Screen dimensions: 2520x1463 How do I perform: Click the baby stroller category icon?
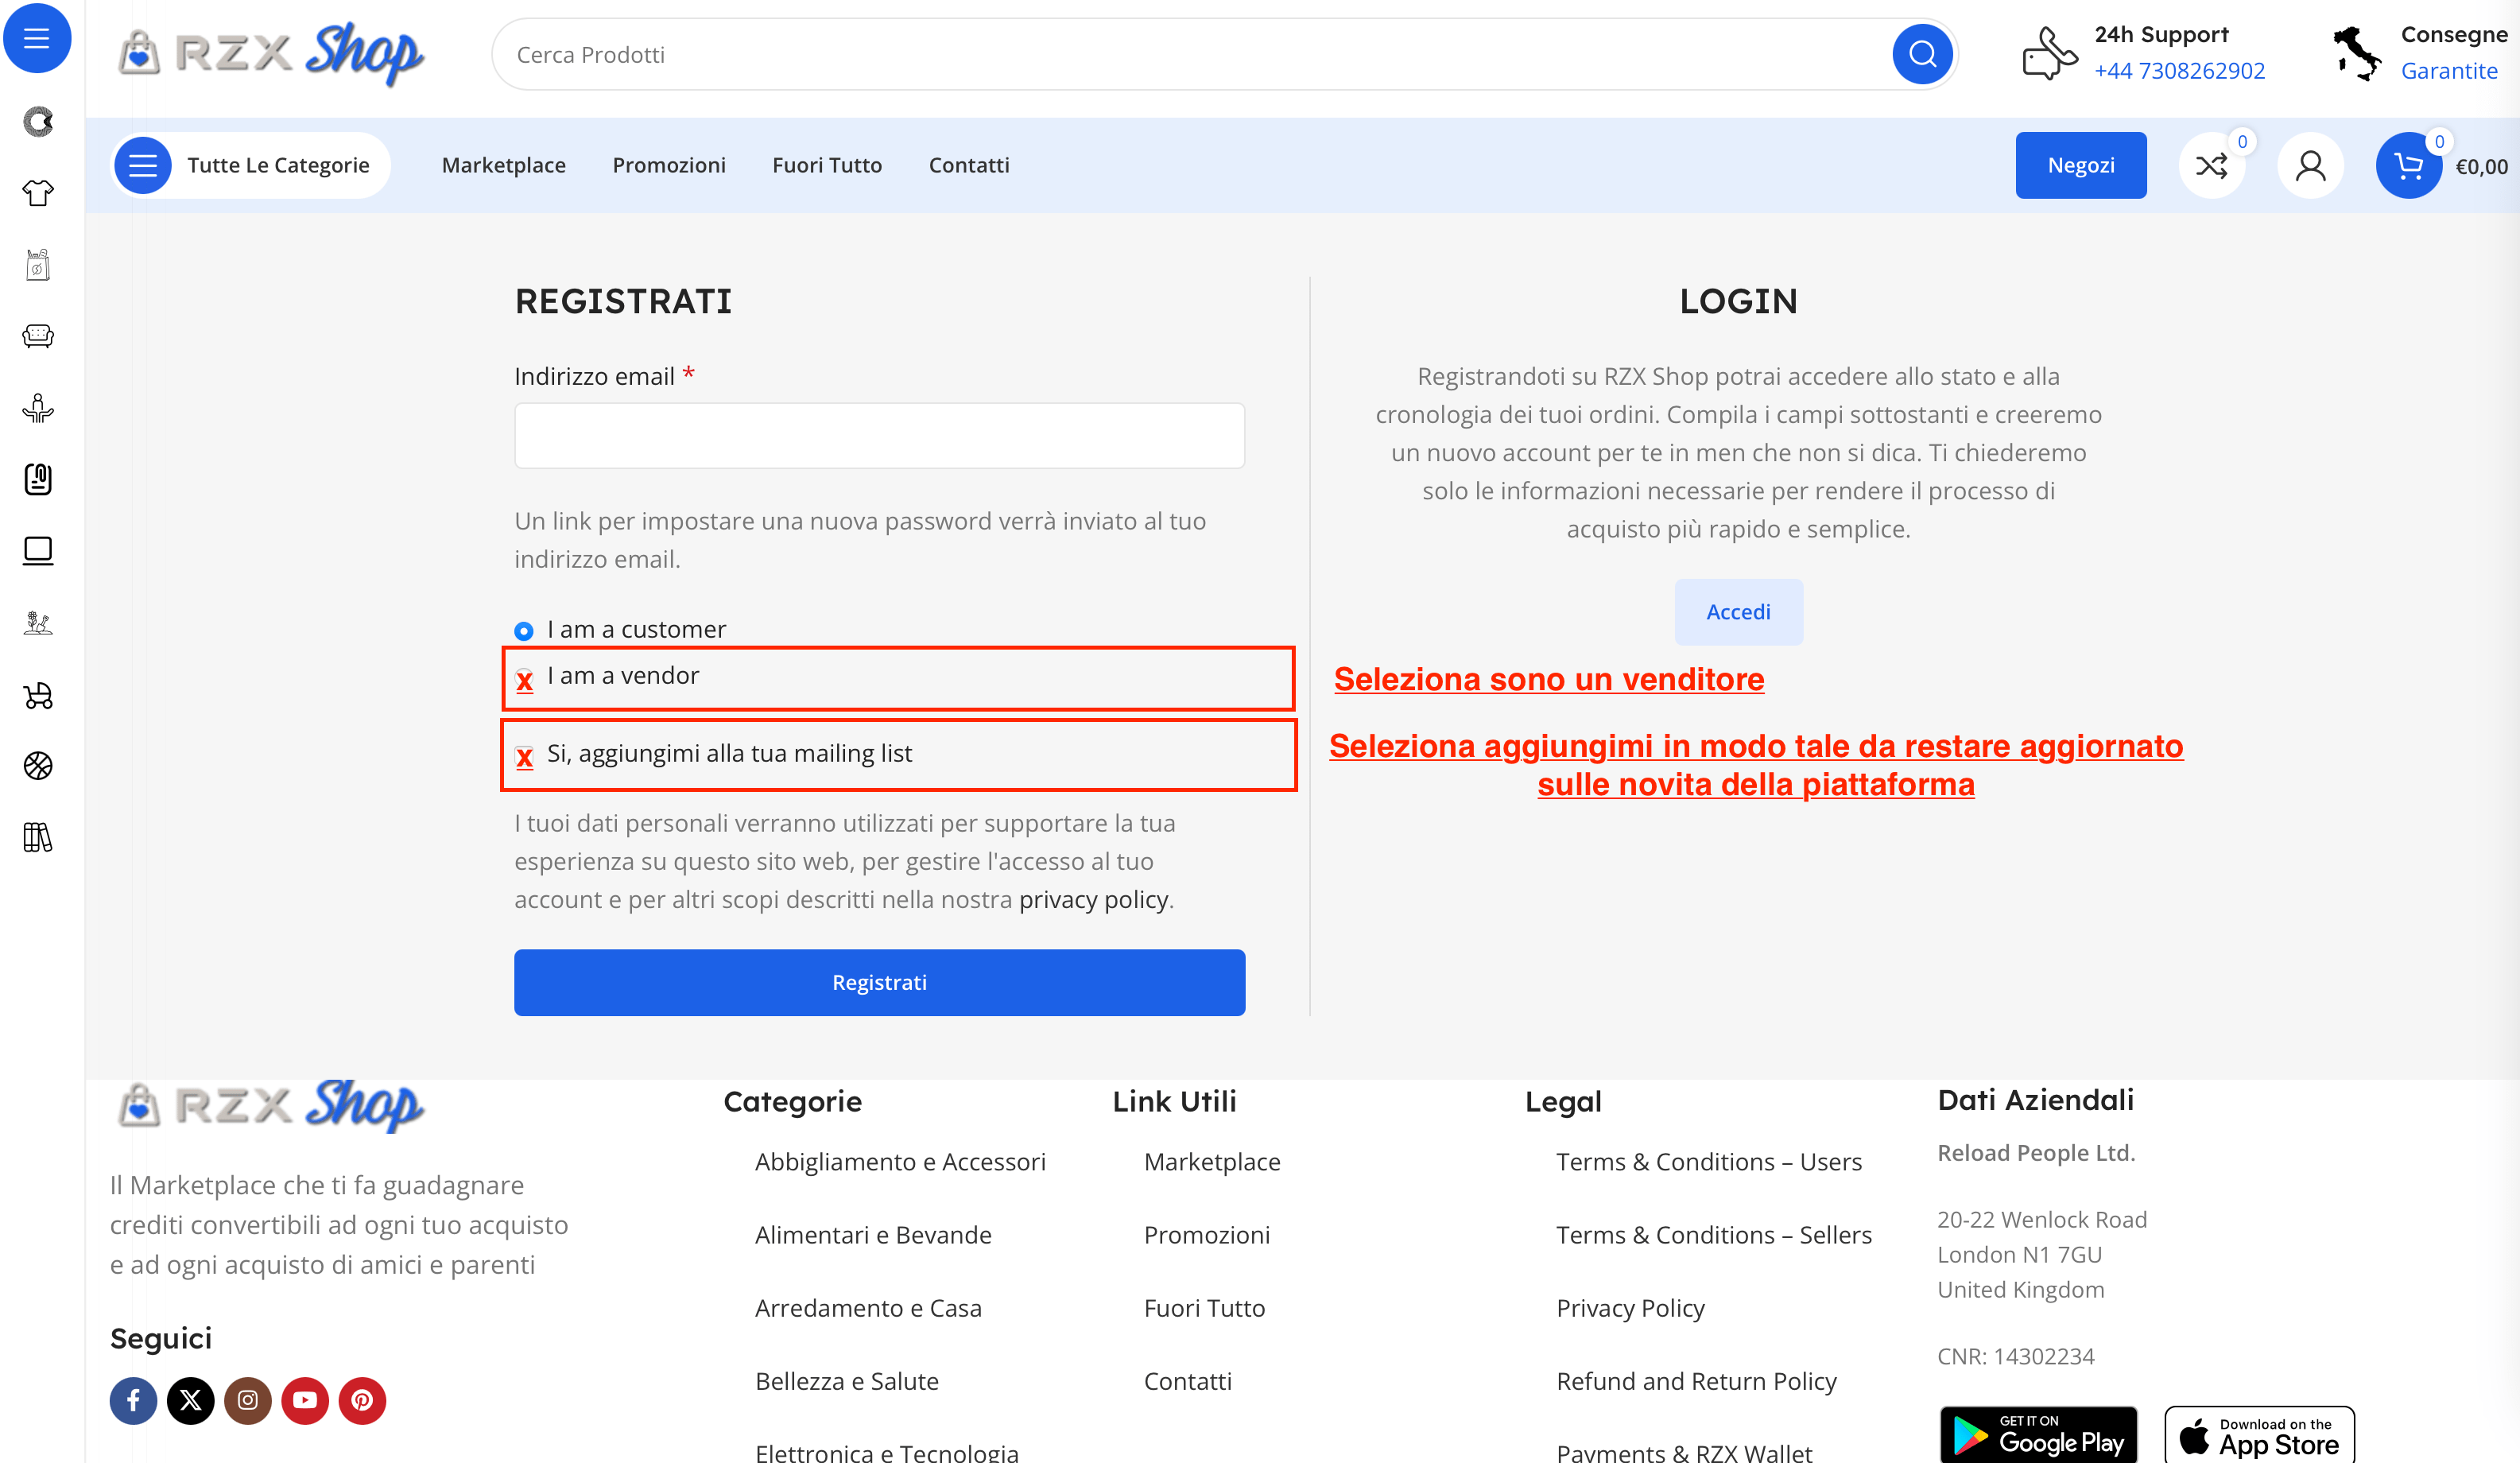pyautogui.click(x=38, y=695)
